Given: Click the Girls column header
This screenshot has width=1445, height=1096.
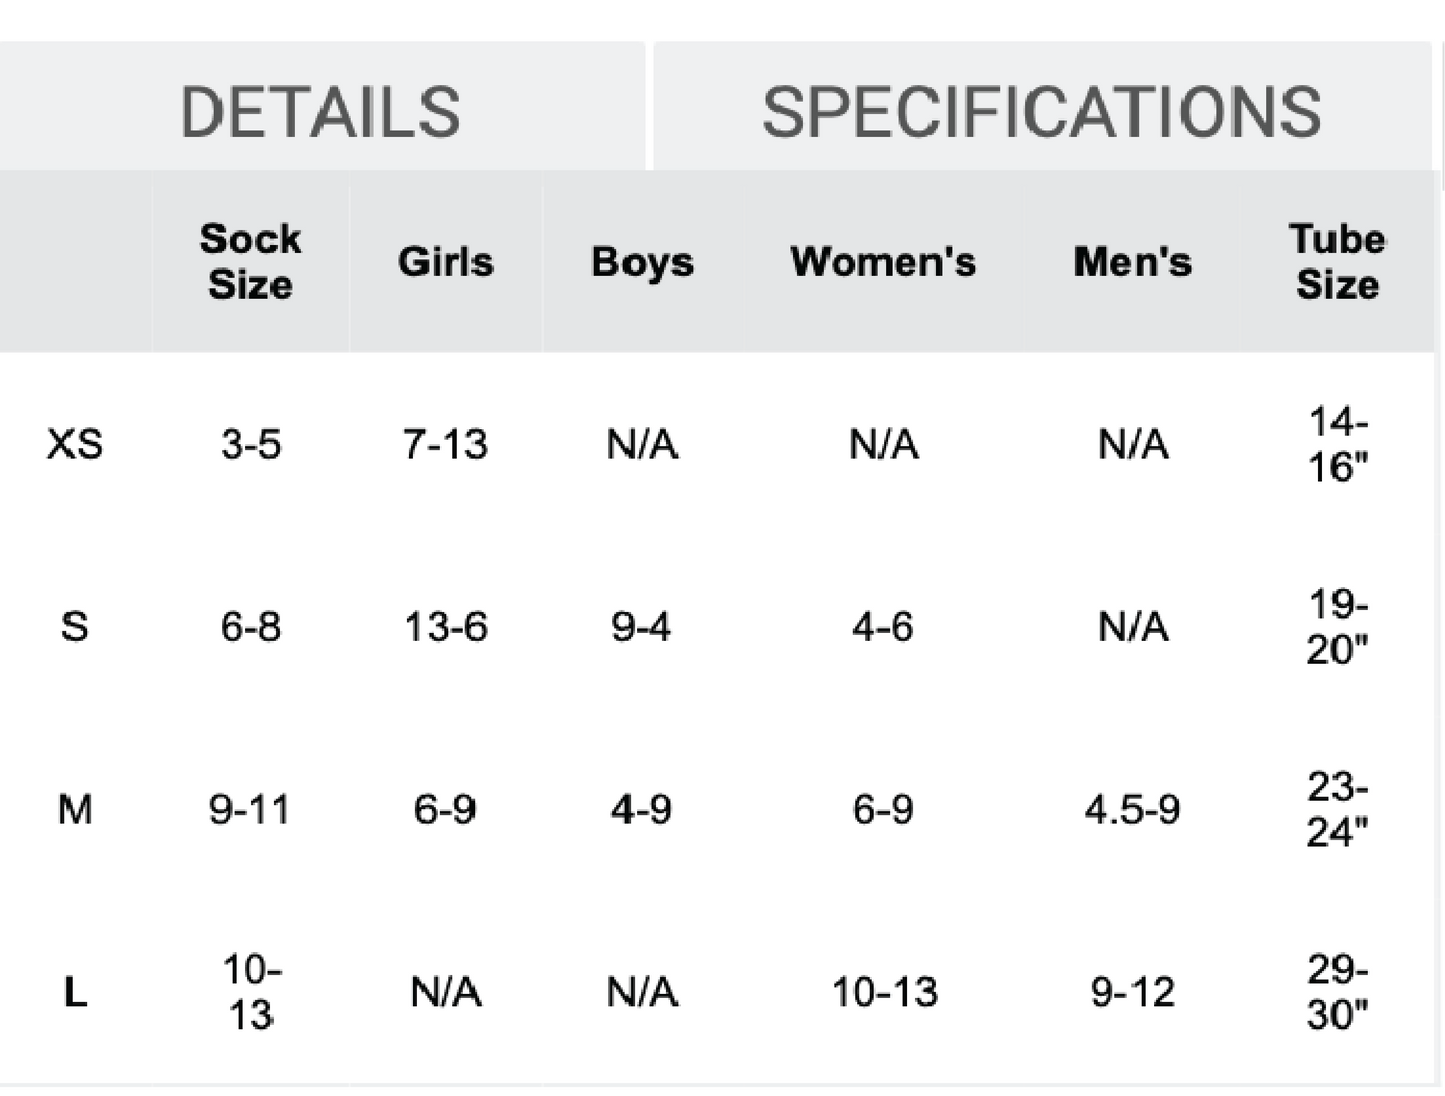Looking at the screenshot, I should pyautogui.click(x=446, y=262).
